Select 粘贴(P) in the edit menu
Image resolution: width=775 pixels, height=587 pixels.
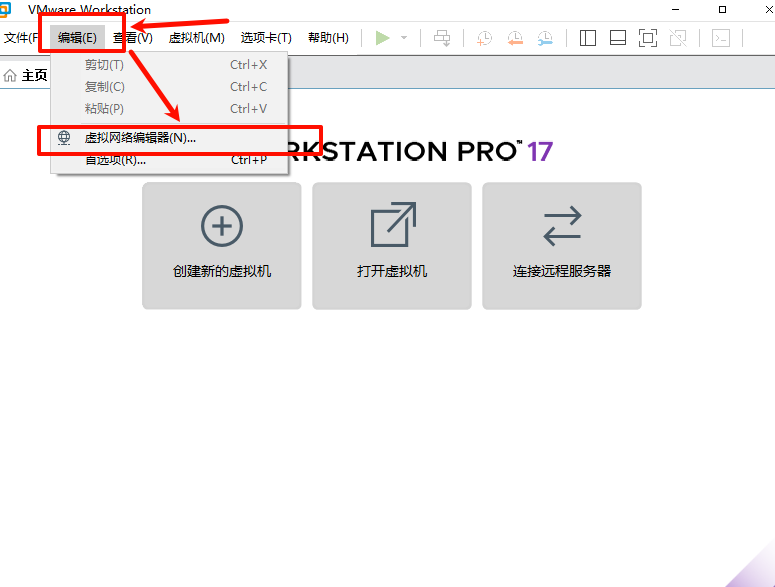coord(169,108)
